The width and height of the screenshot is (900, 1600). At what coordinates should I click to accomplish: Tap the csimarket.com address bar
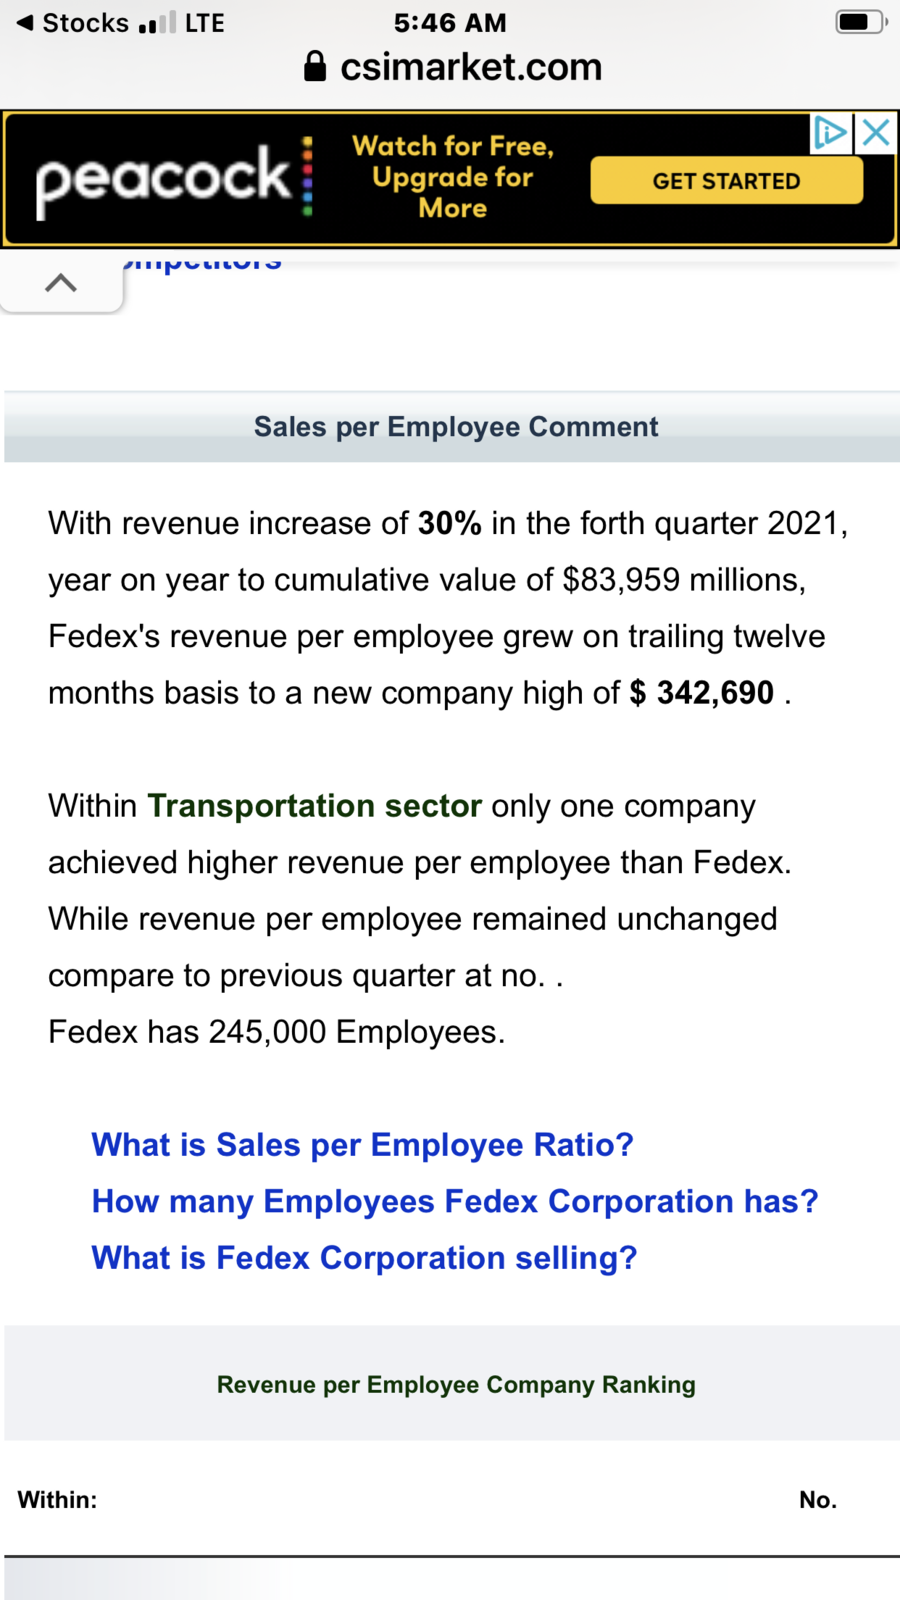click(452, 67)
